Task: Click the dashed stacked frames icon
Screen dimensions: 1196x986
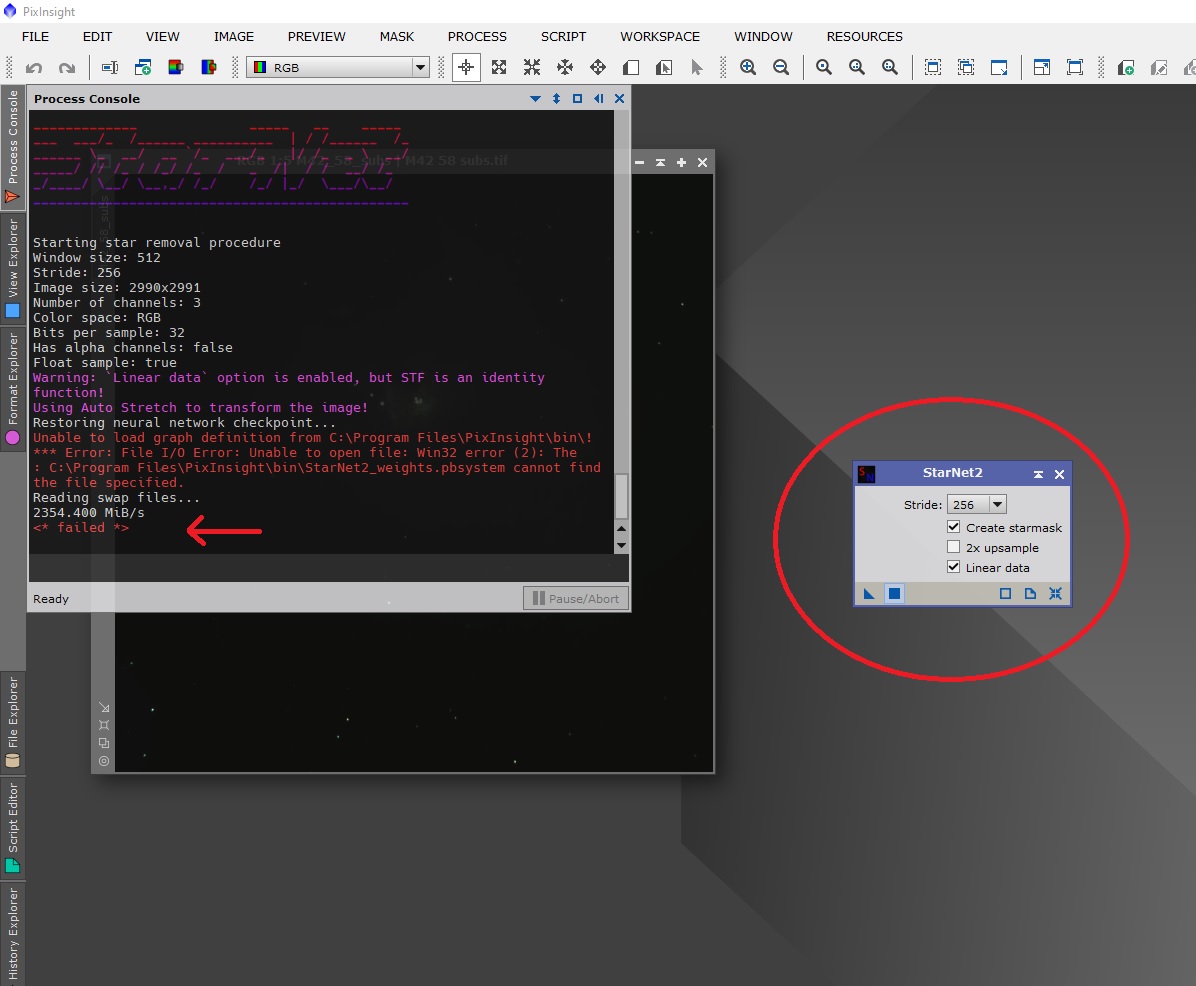Action: pyautogui.click(x=966, y=68)
